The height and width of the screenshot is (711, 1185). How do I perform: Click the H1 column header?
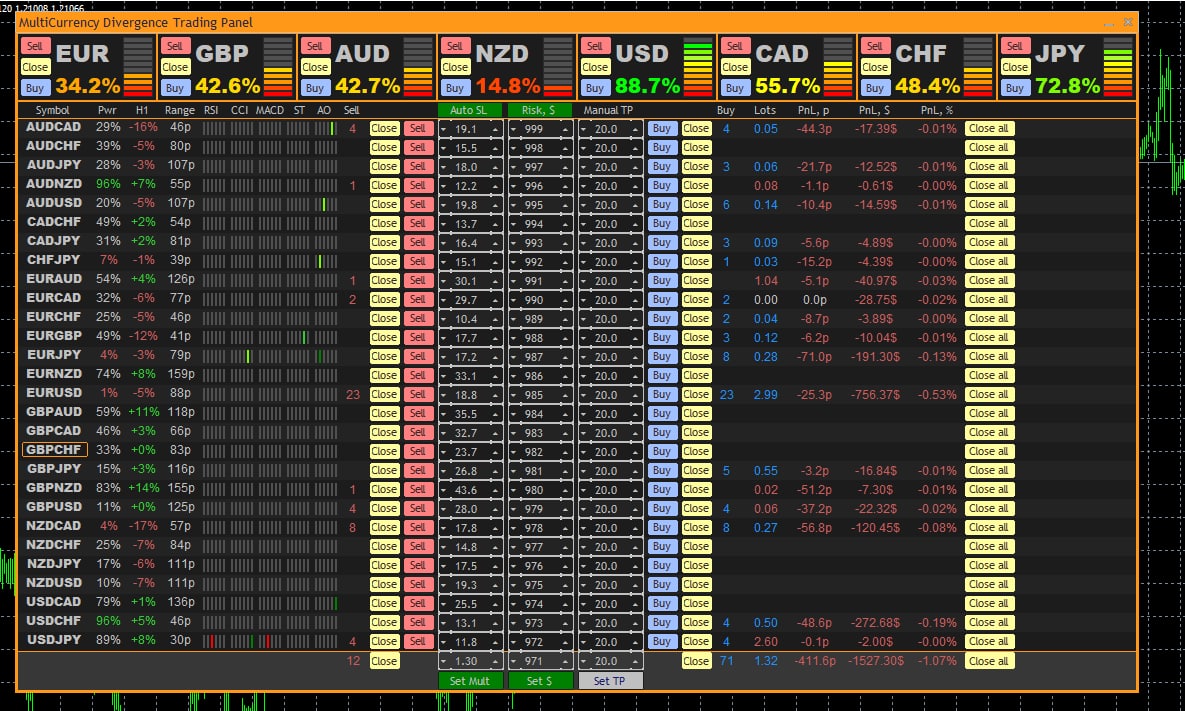pyautogui.click(x=142, y=110)
